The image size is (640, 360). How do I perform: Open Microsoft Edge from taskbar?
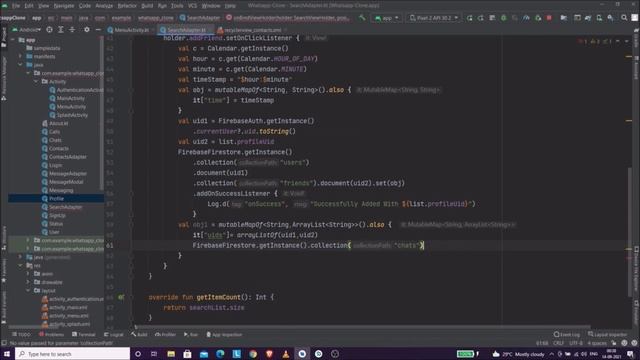coord(220,354)
